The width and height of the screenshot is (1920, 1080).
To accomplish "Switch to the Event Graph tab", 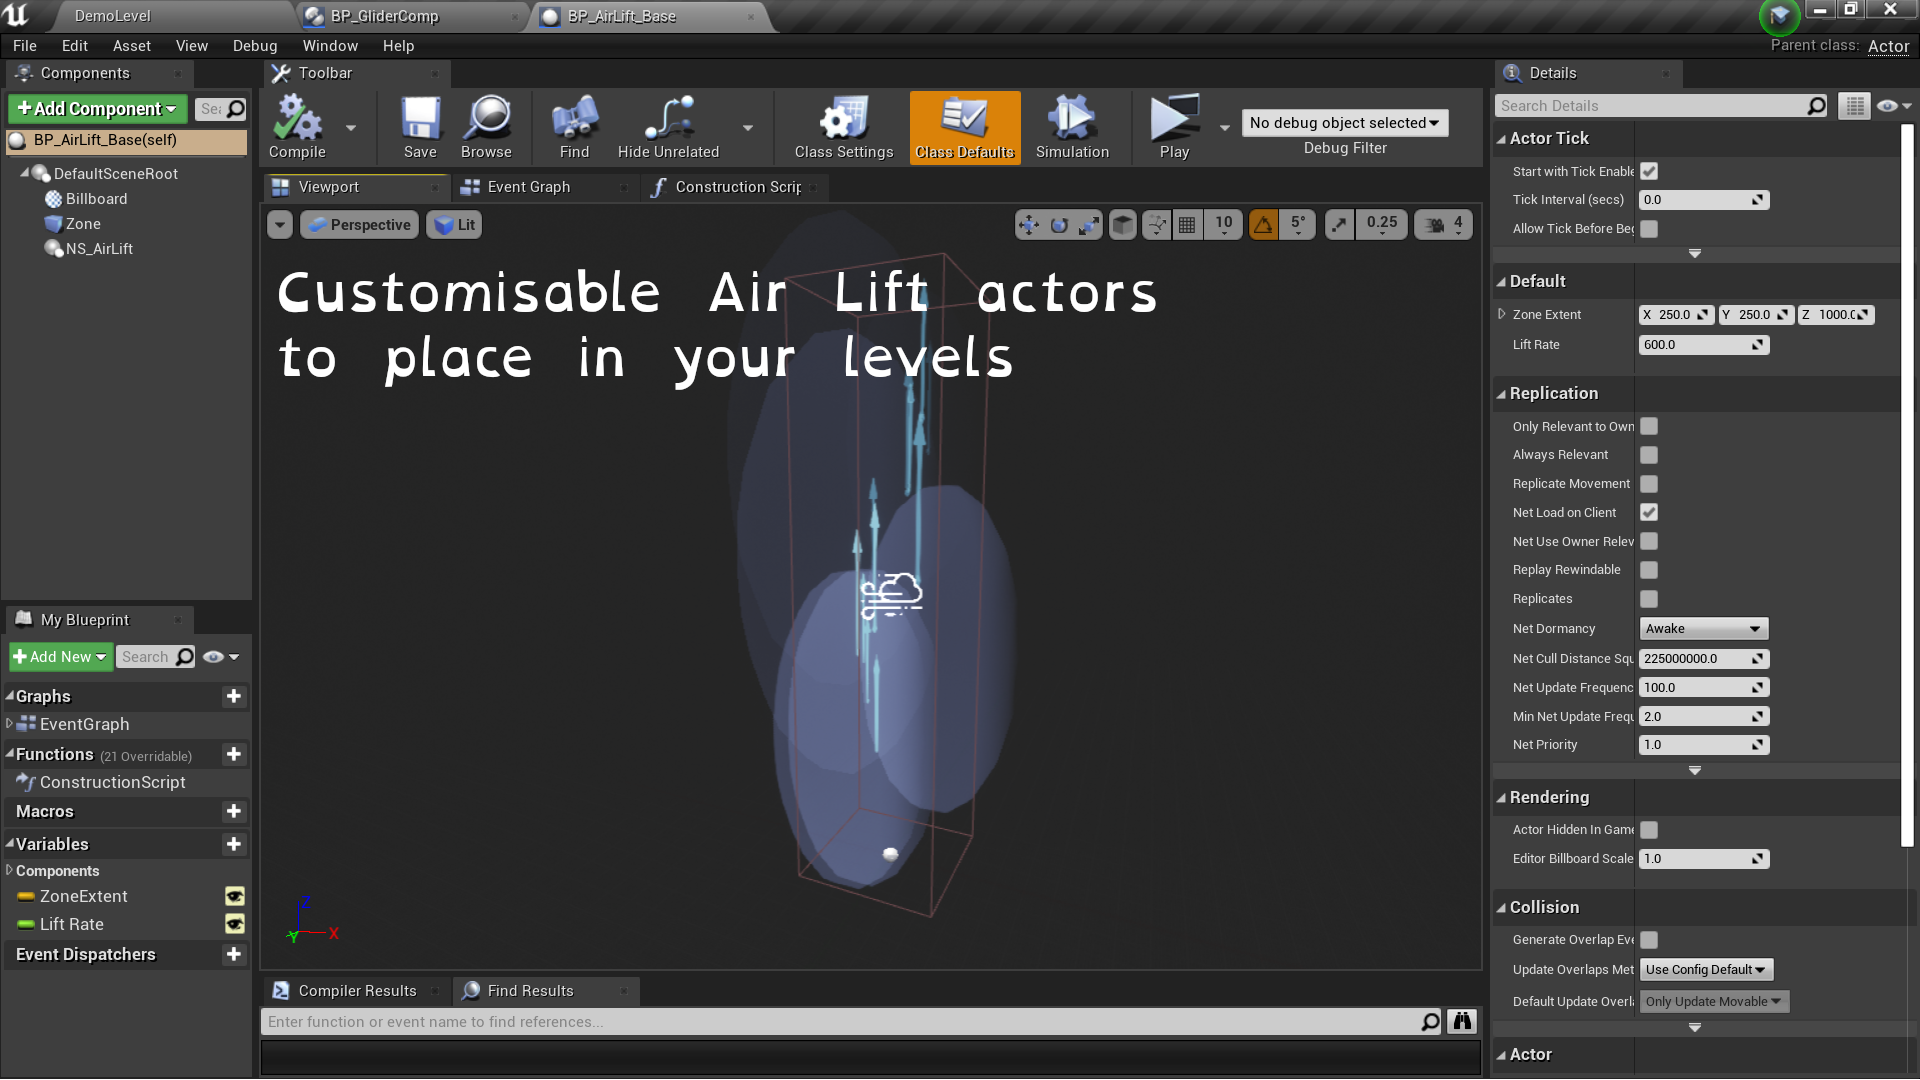I will click(528, 186).
